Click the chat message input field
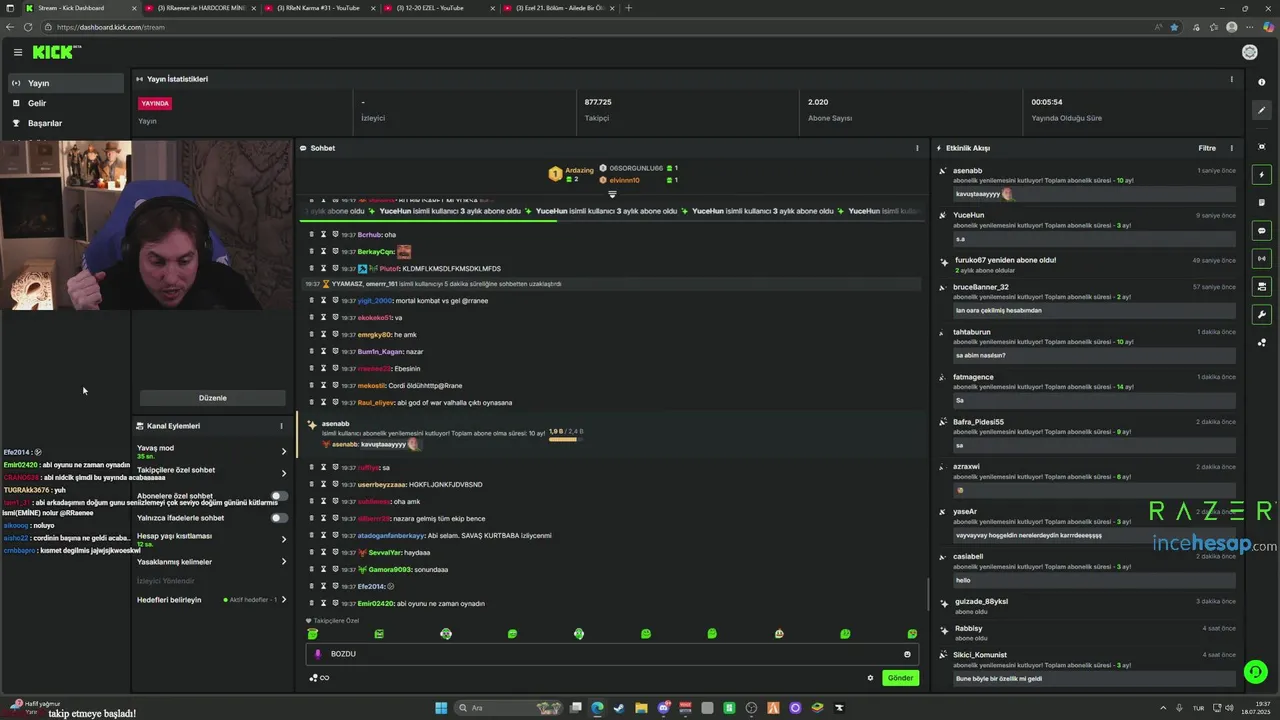This screenshot has height=720, width=1280. (612, 654)
